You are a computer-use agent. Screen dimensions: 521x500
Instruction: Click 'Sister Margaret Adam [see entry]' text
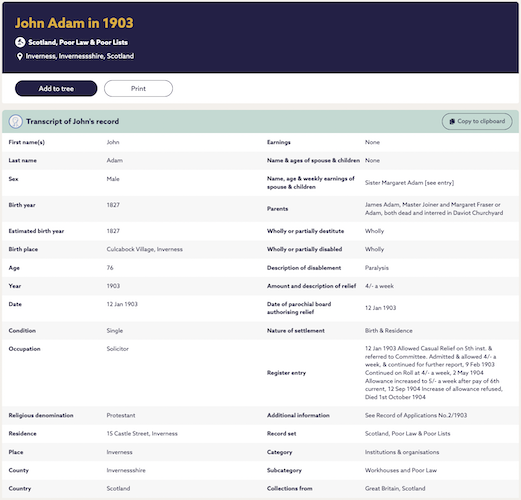[x=409, y=183]
